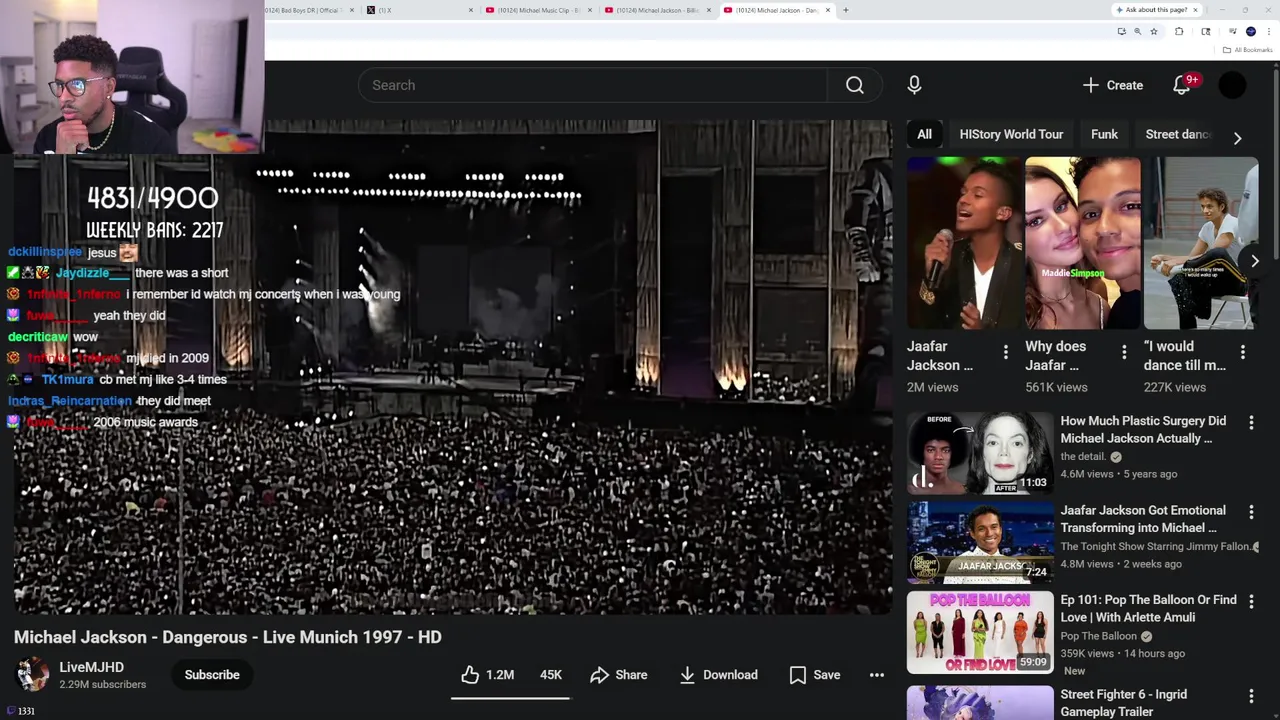Open 'How Much Plastic Surgery Did' title
Image resolution: width=1280 pixels, height=720 pixels.
click(x=1143, y=430)
